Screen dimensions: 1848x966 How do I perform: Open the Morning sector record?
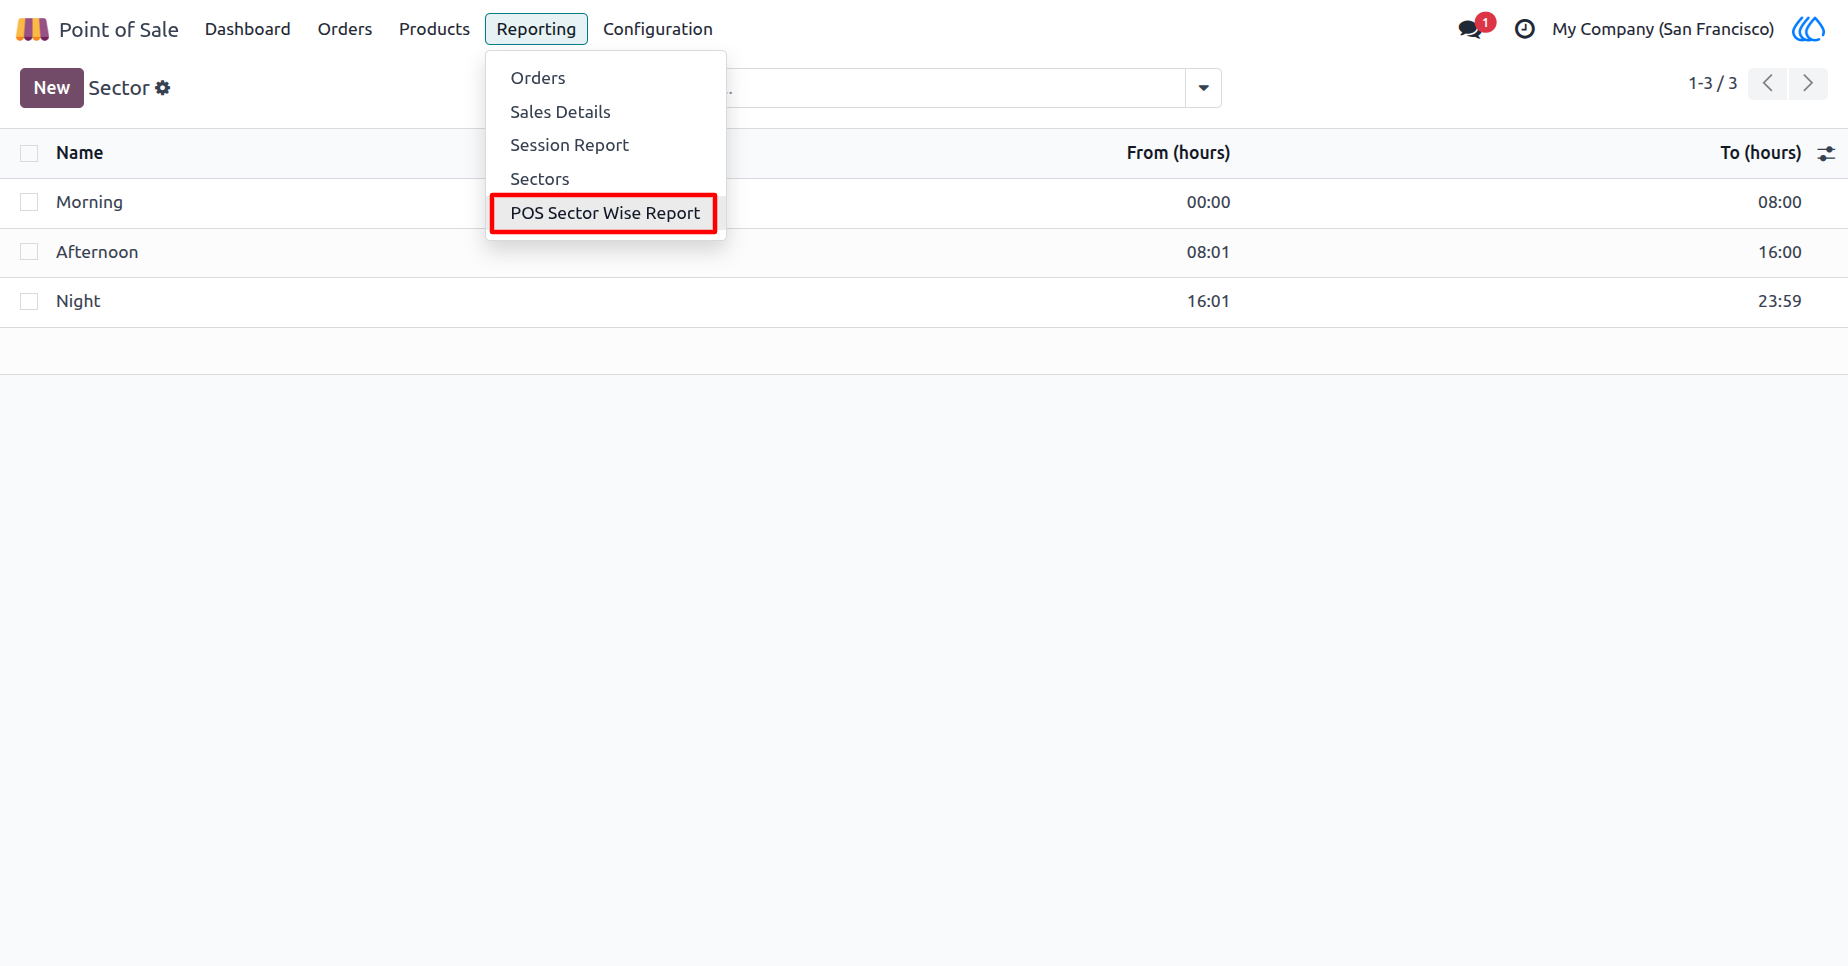pos(90,202)
